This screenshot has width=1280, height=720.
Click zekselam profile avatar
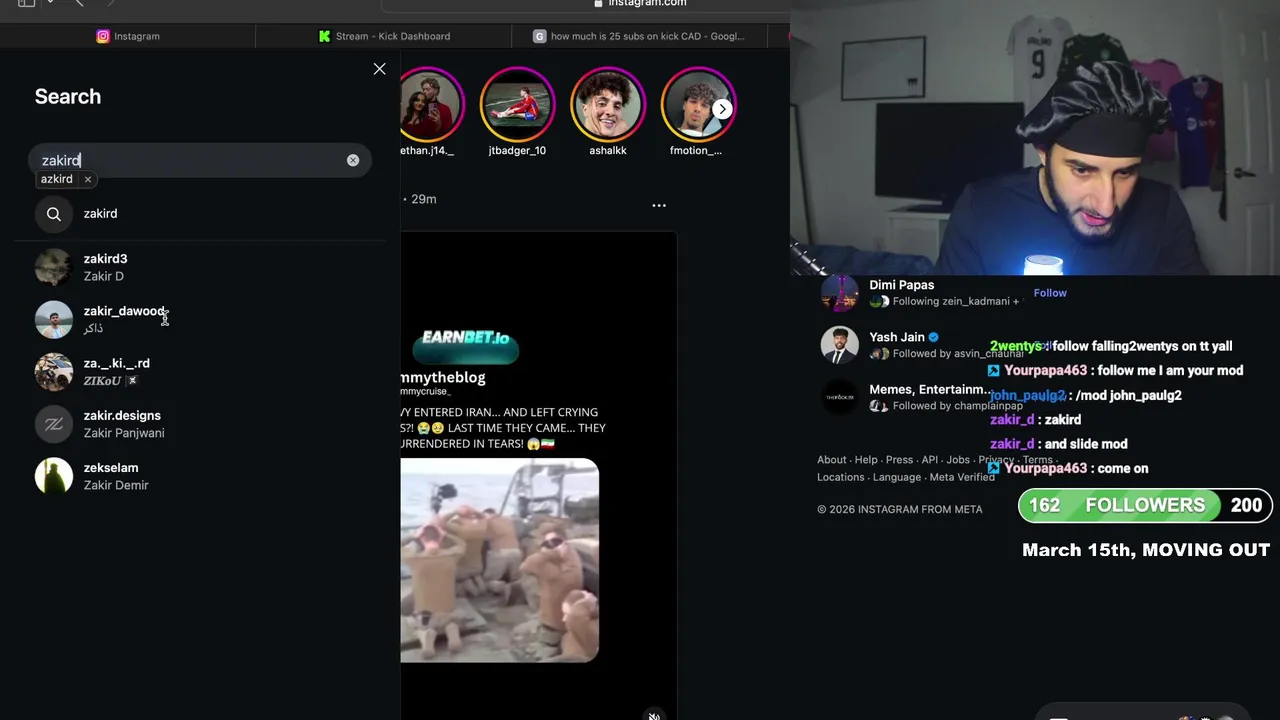click(54, 476)
